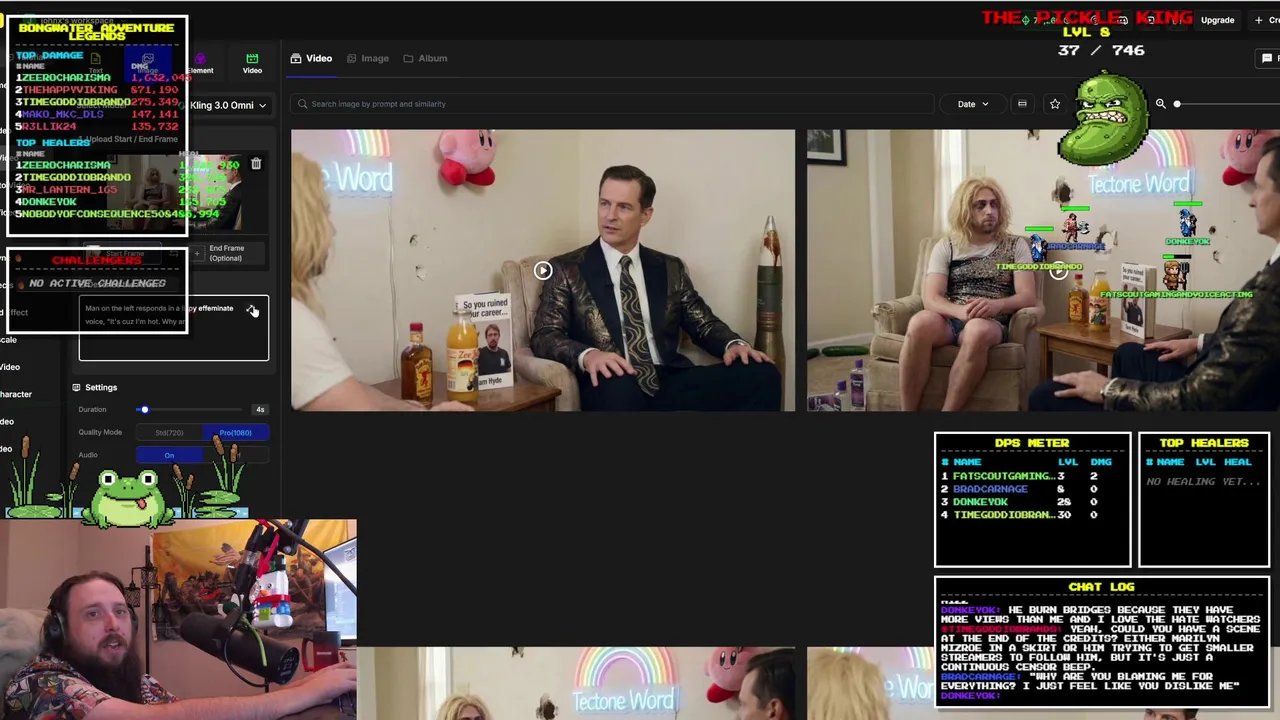Screen dimensions: 1280x720
Task: Switch to the Album gallery tab
Action: click(425, 58)
